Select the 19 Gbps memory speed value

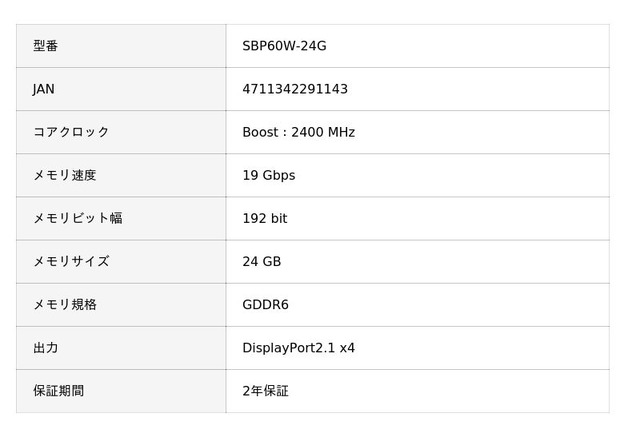[x=268, y=175]
